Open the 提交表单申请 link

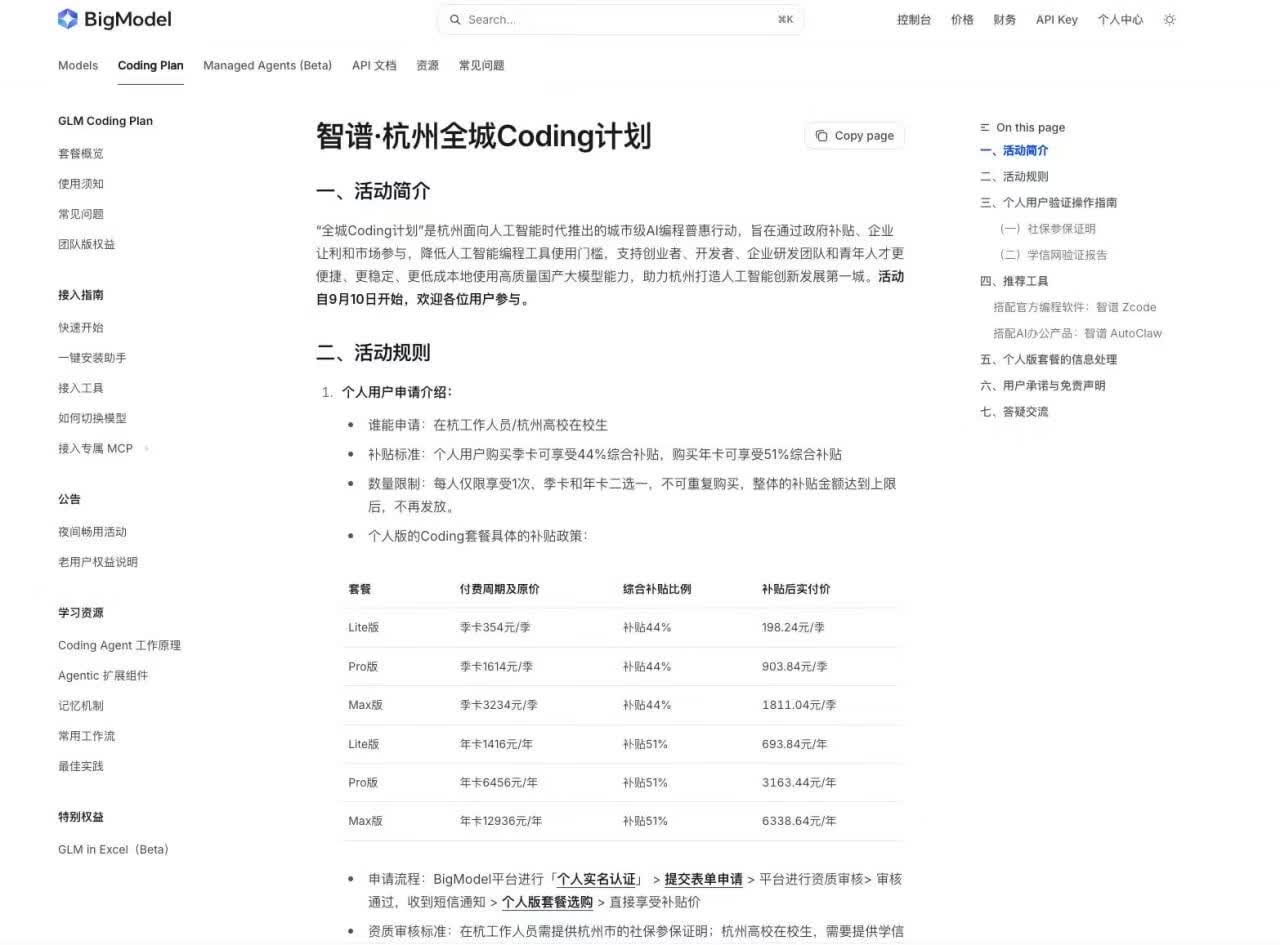coord(704,879)
